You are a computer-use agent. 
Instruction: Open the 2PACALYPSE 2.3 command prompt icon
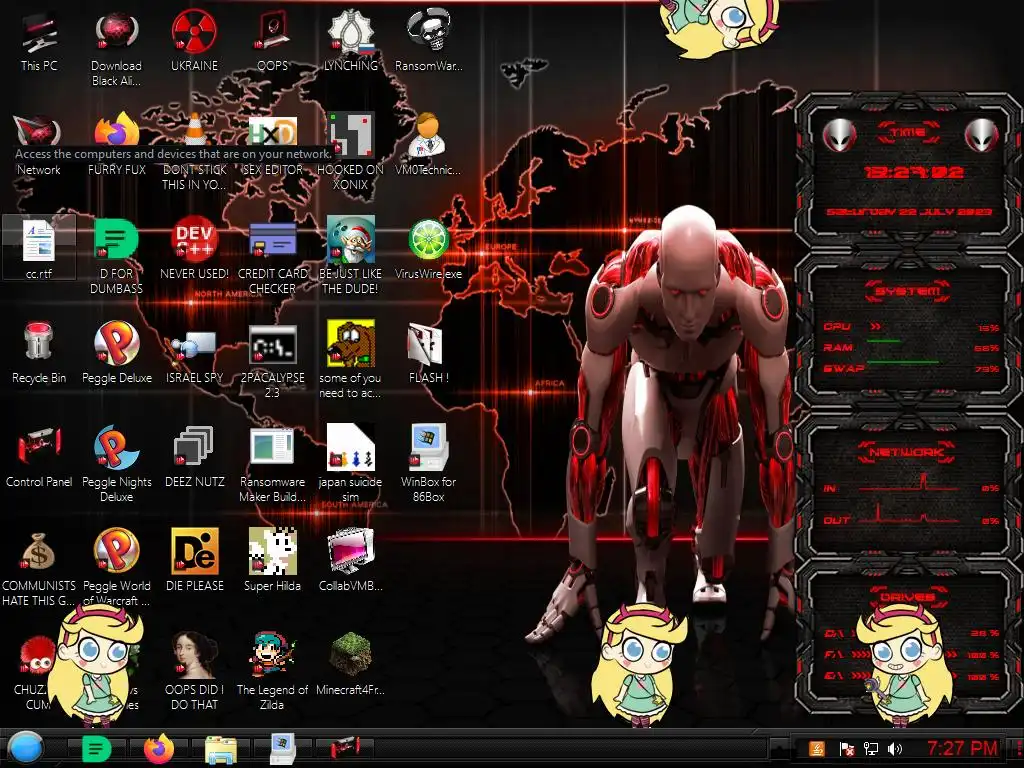coord(272,360)
